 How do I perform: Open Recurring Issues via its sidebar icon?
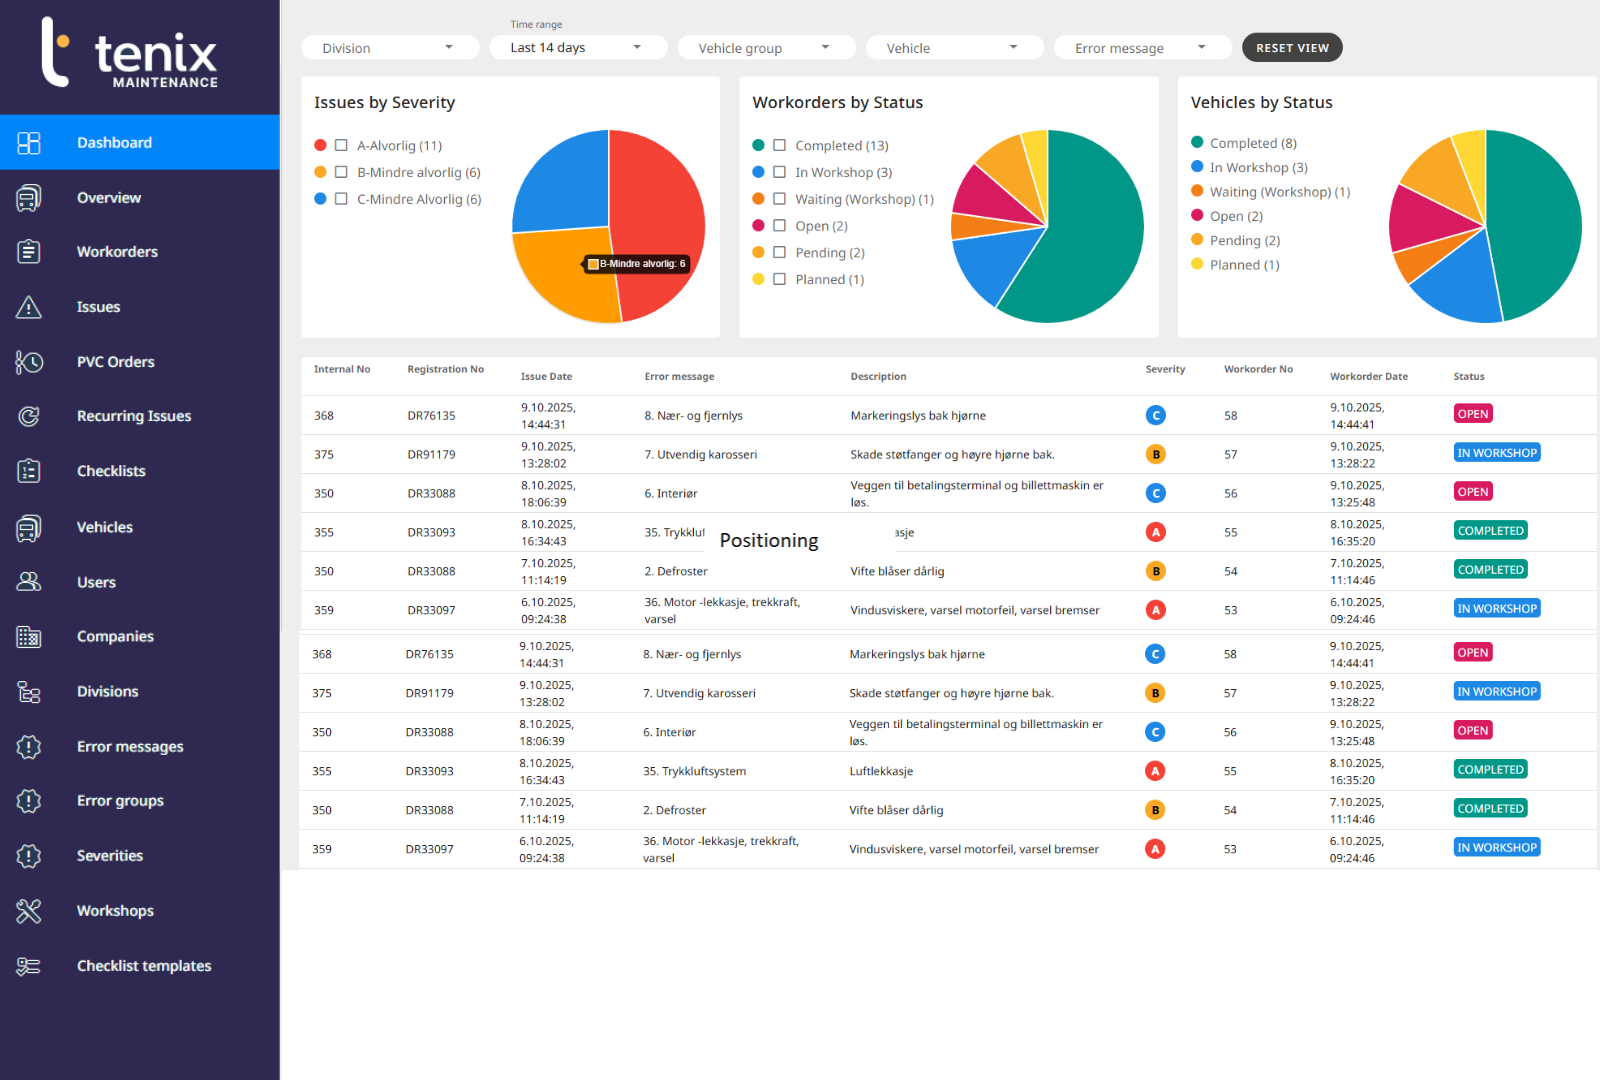[29, 416]
